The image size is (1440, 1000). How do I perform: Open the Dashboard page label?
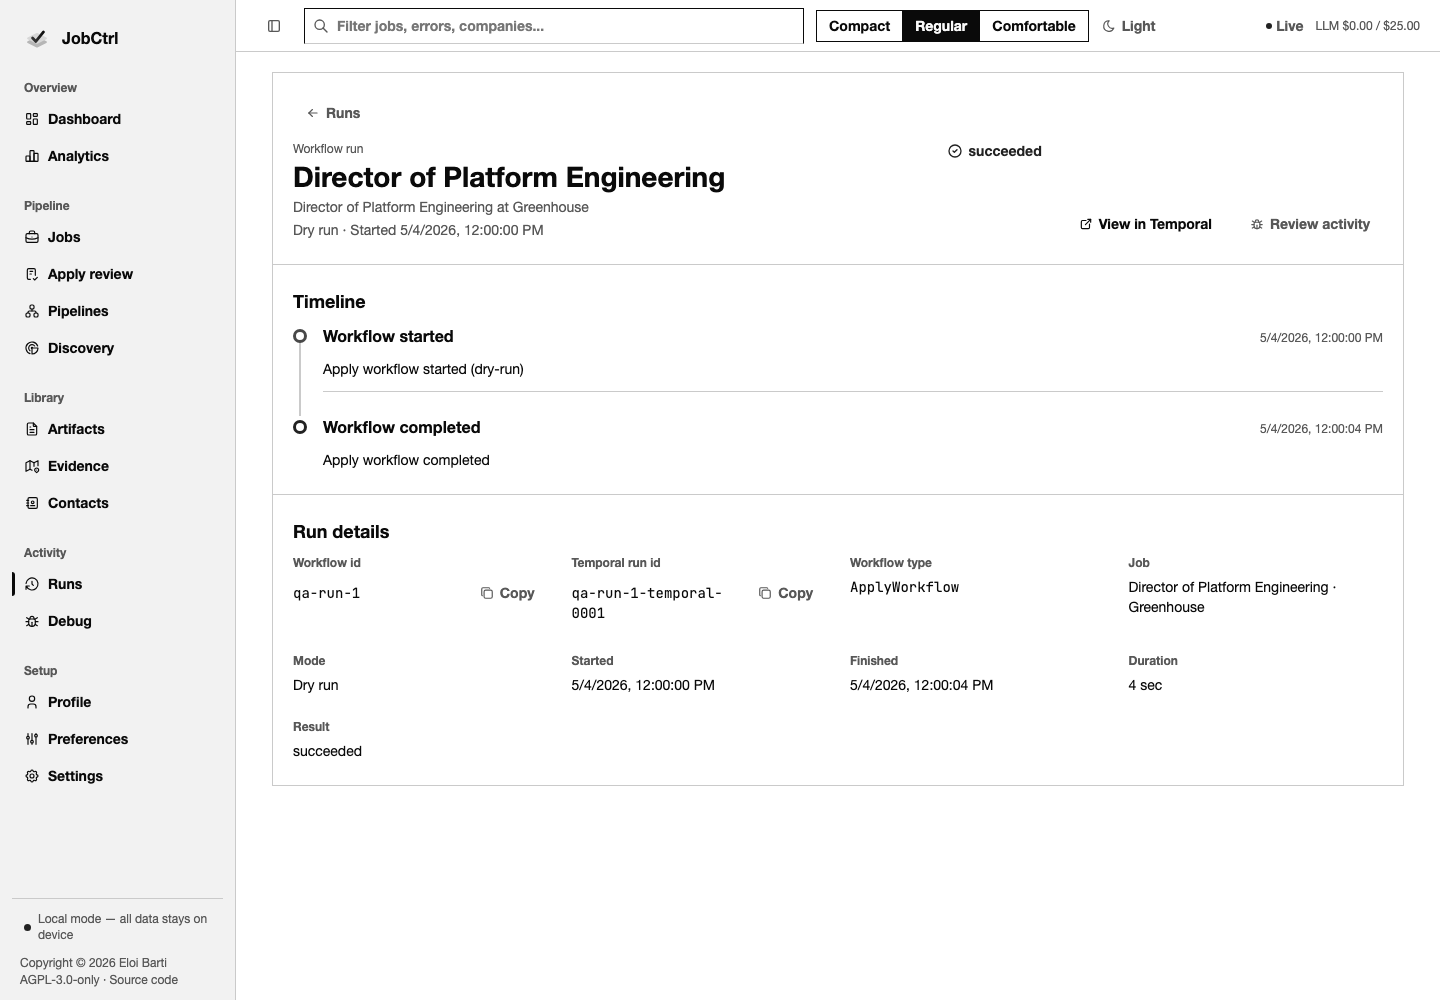(x=84, y=119)
